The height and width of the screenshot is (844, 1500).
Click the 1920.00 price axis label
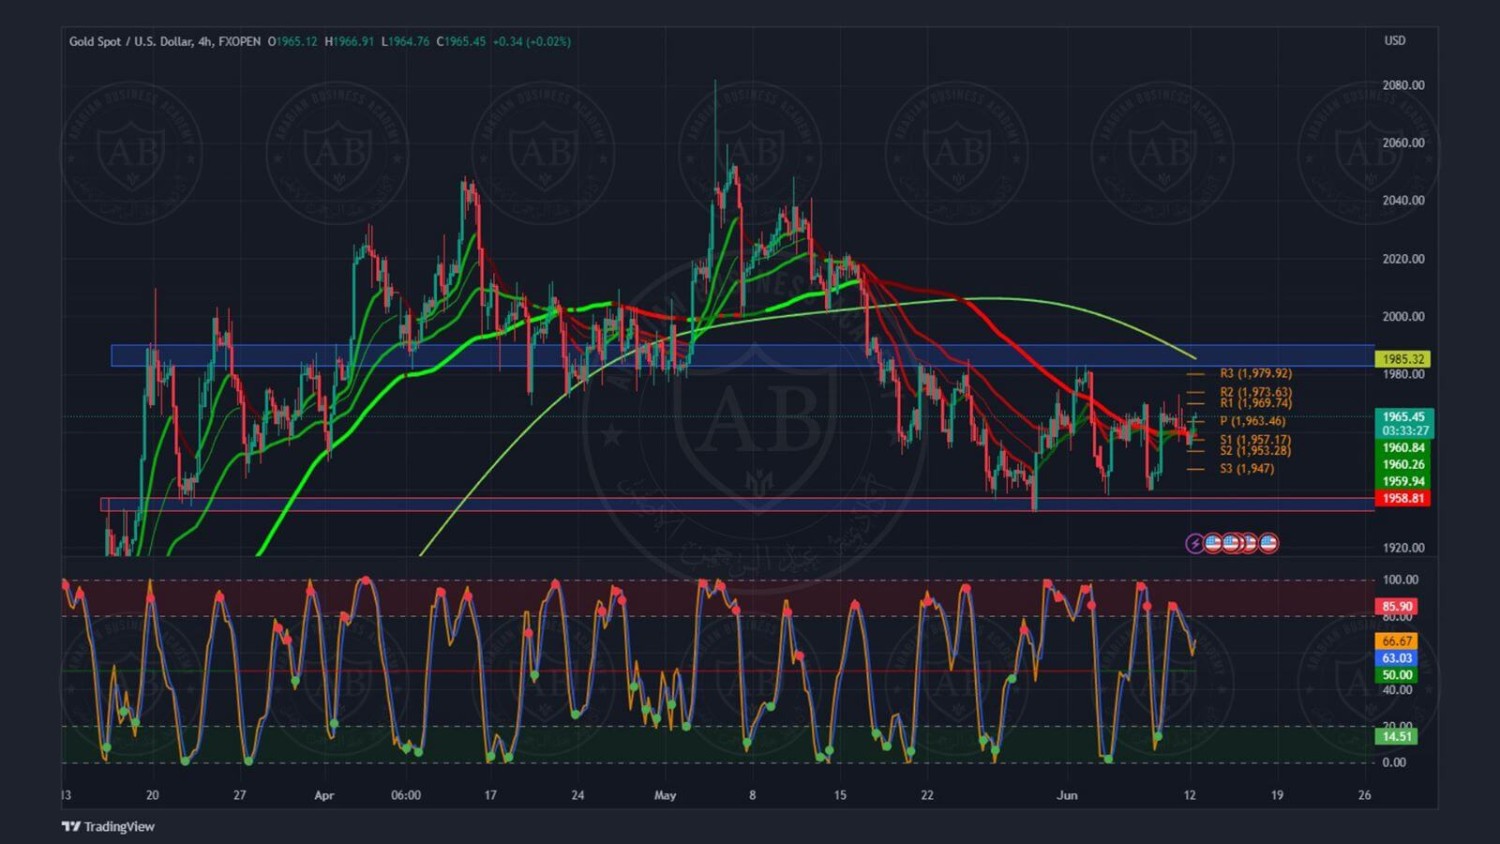click(x=1403, y=548)
